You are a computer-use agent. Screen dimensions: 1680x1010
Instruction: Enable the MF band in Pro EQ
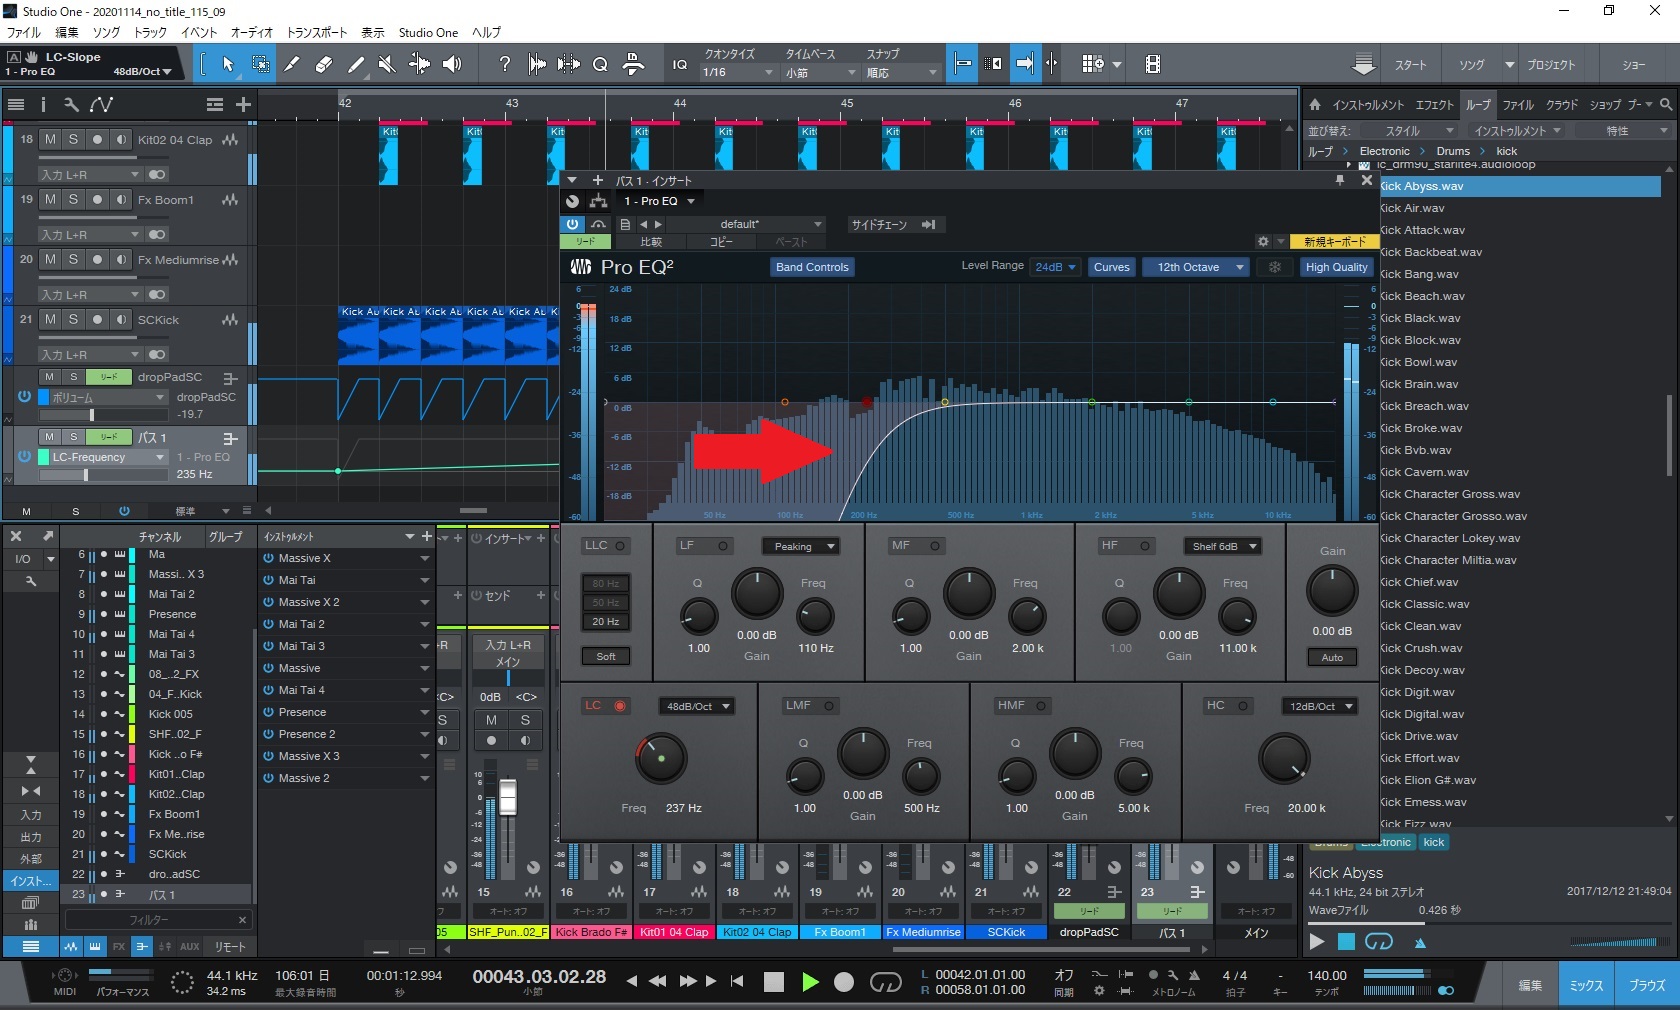(935, 545)
